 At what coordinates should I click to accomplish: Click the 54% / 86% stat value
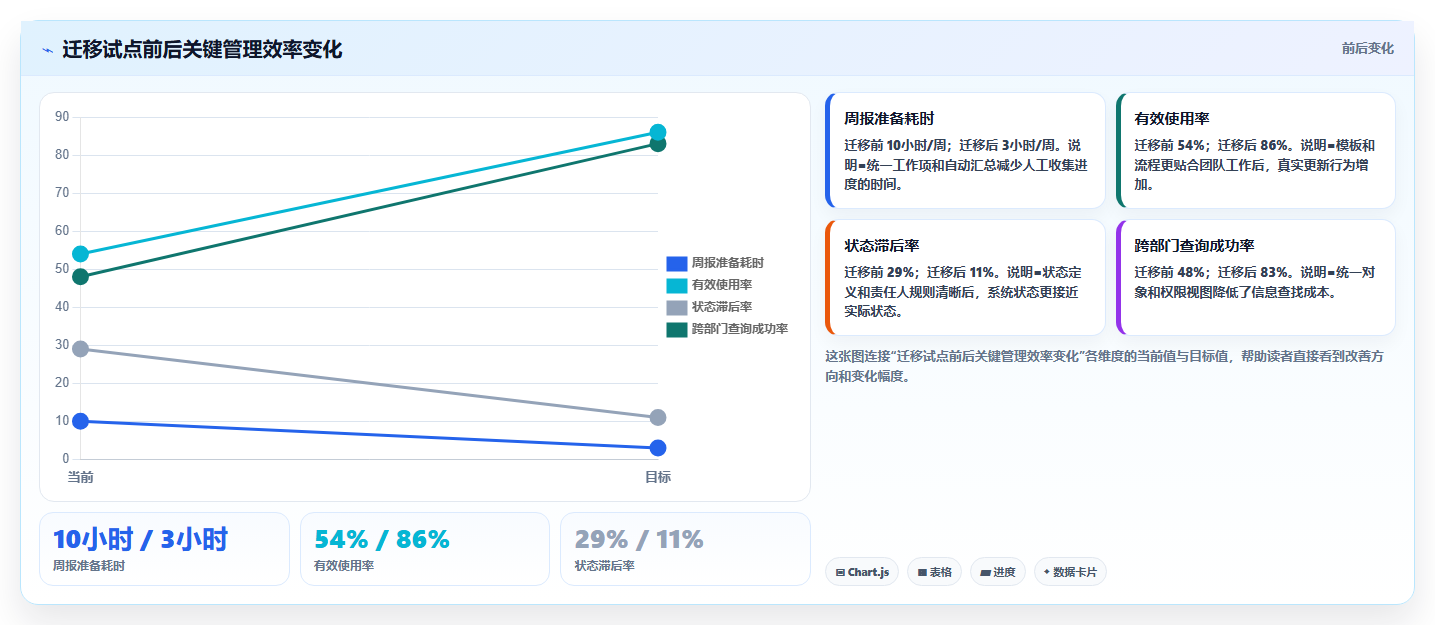382,540
